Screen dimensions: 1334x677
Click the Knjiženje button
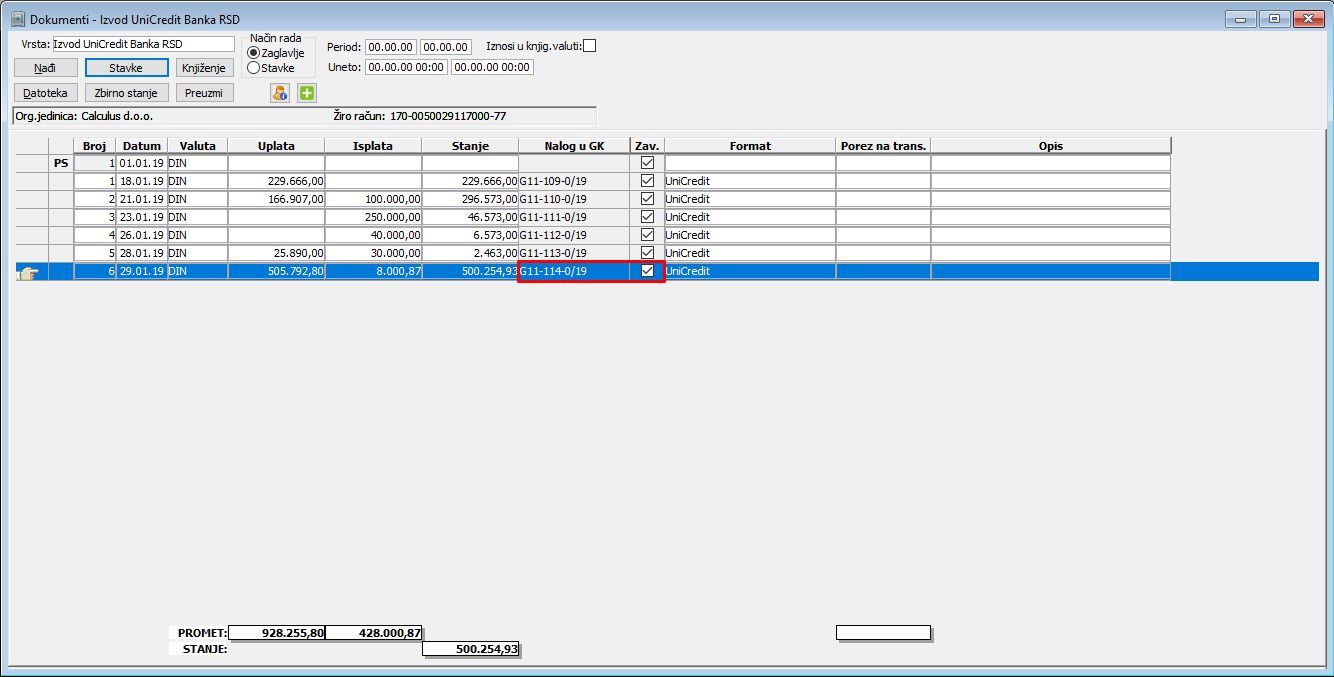coord(205,68)
